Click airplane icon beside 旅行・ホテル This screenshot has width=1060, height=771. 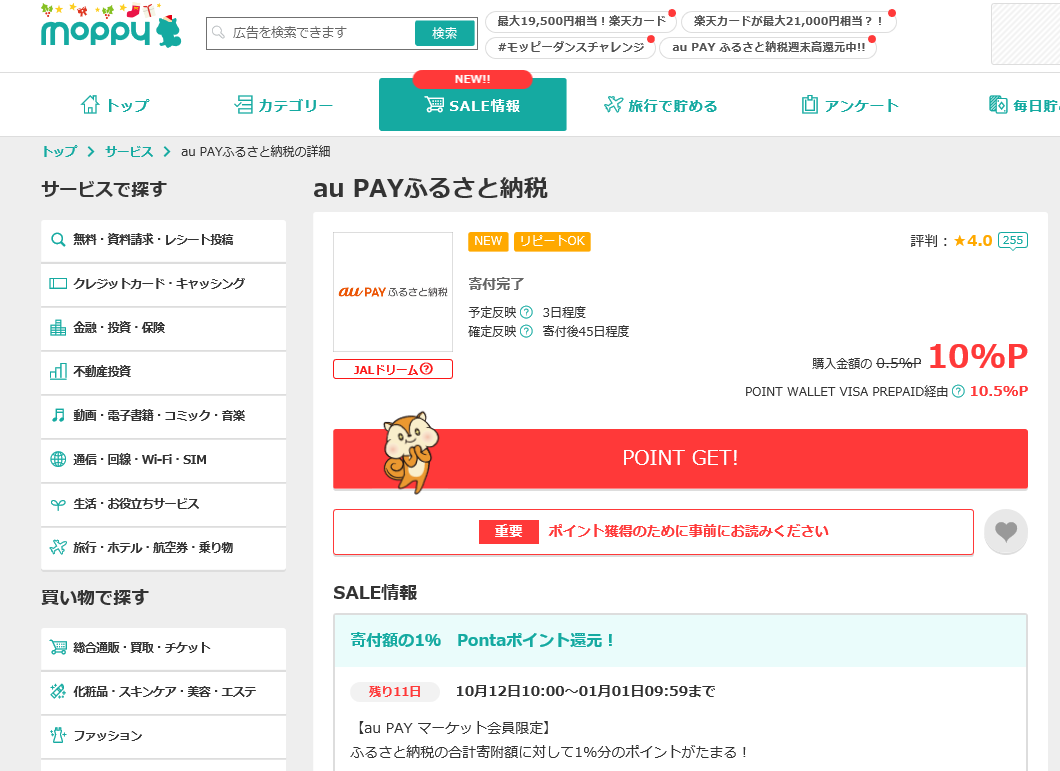[58, 547]
